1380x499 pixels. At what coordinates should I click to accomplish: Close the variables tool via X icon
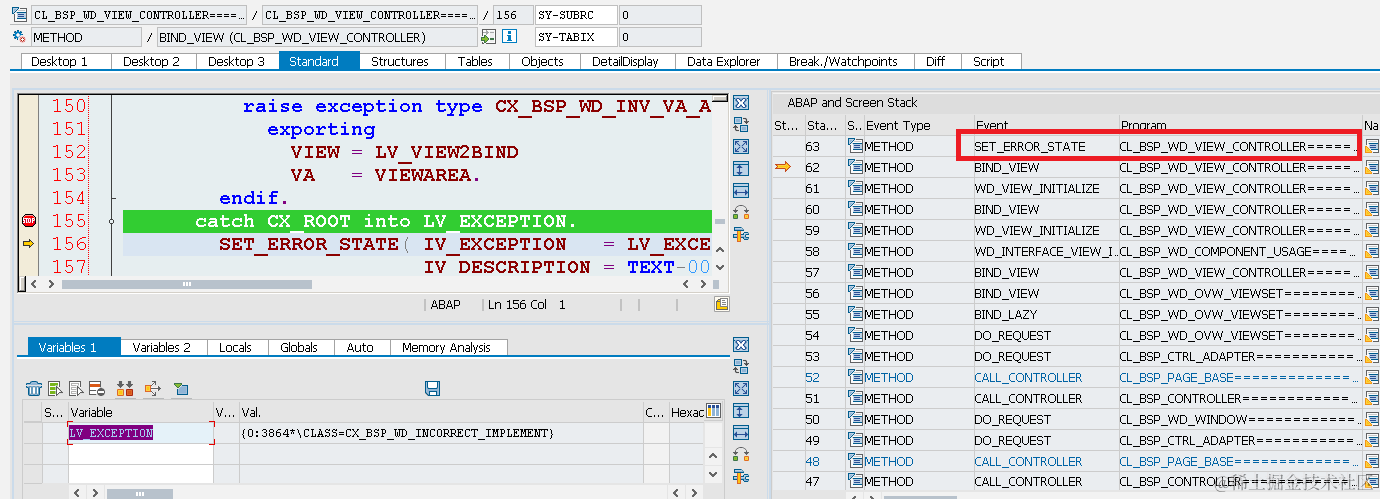point(741,345)
